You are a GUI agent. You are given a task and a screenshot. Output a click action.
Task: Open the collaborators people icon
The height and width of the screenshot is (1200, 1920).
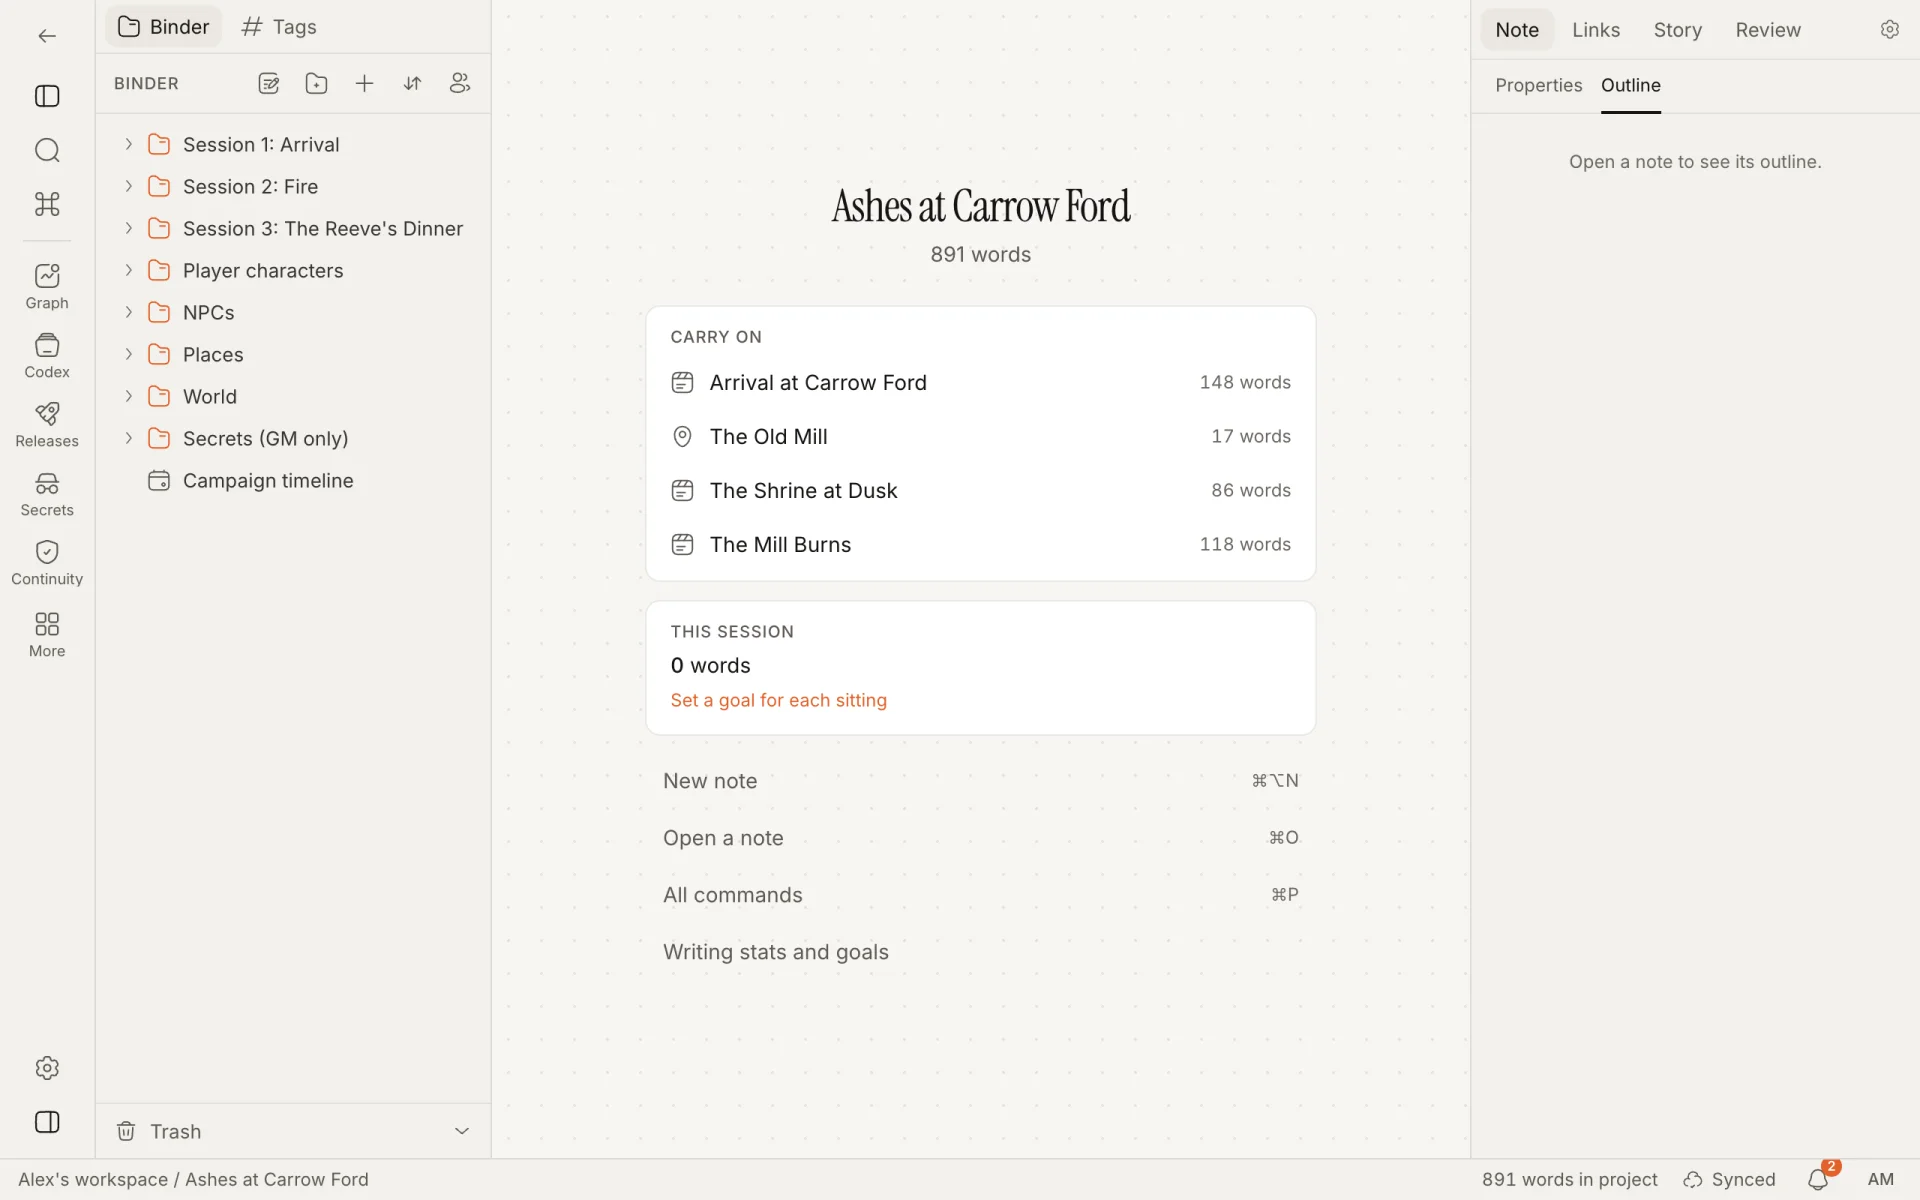coord(460,84)
